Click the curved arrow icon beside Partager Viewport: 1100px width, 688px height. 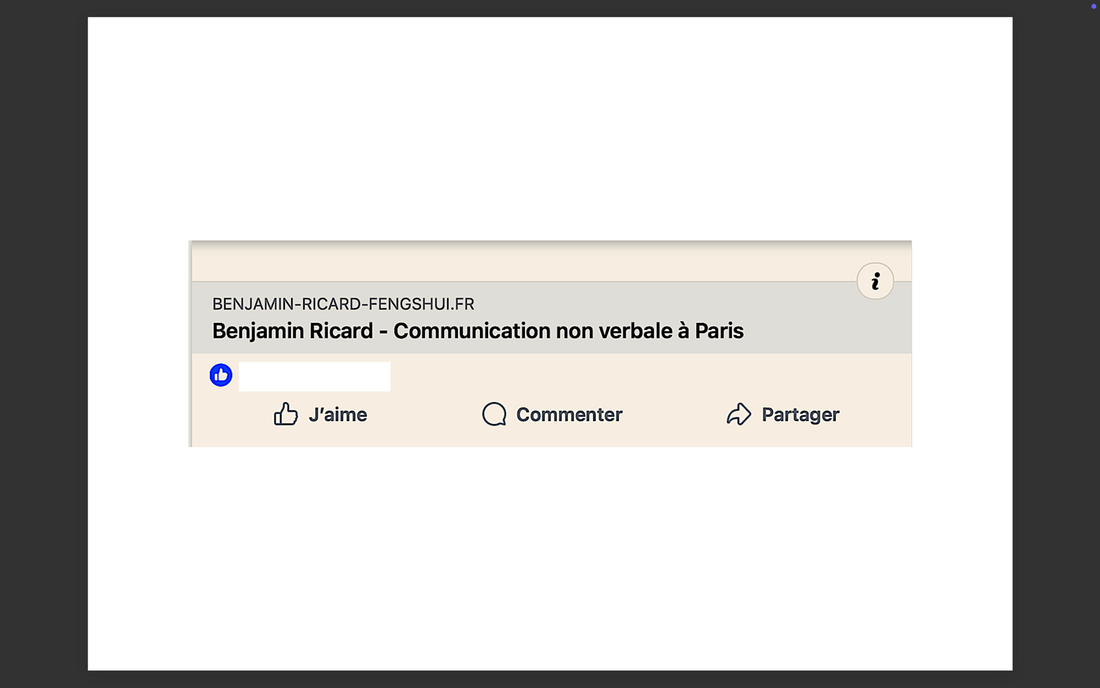click(x=738, y=415)
